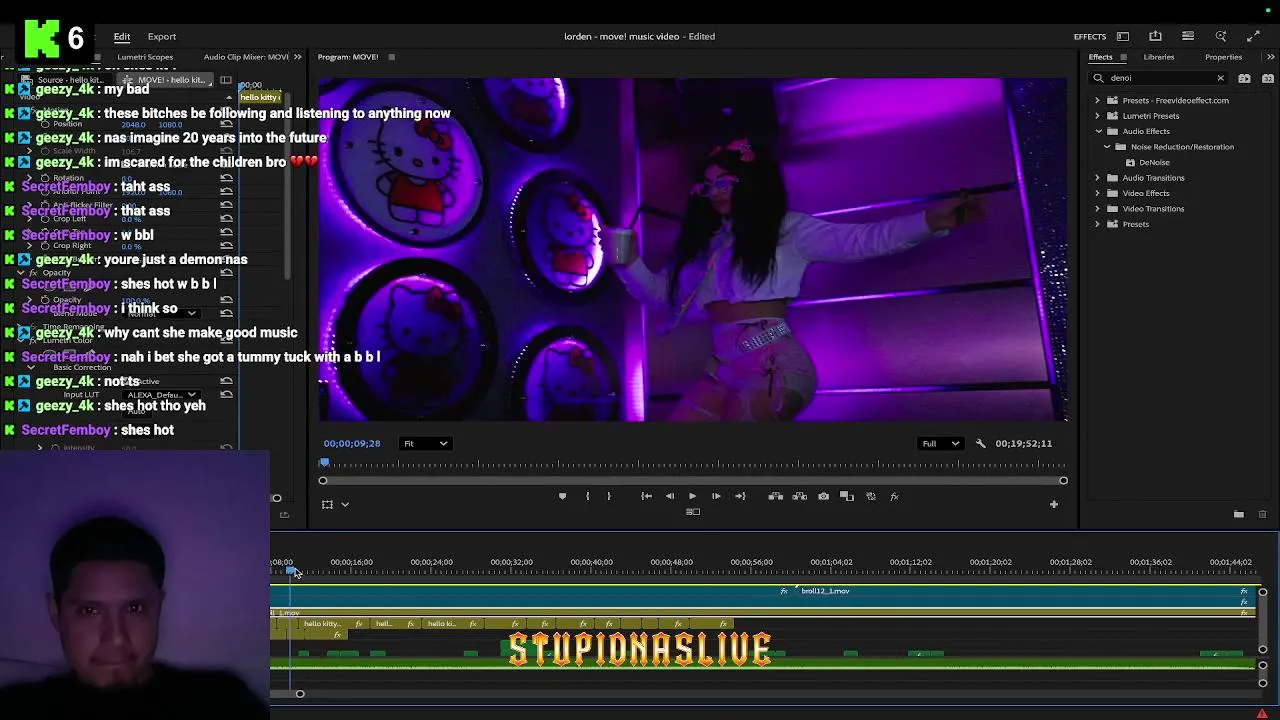Expand Presets - Freevideoeffect.com folder
The image size is (1280, 720).
[x=1097, y=100]
